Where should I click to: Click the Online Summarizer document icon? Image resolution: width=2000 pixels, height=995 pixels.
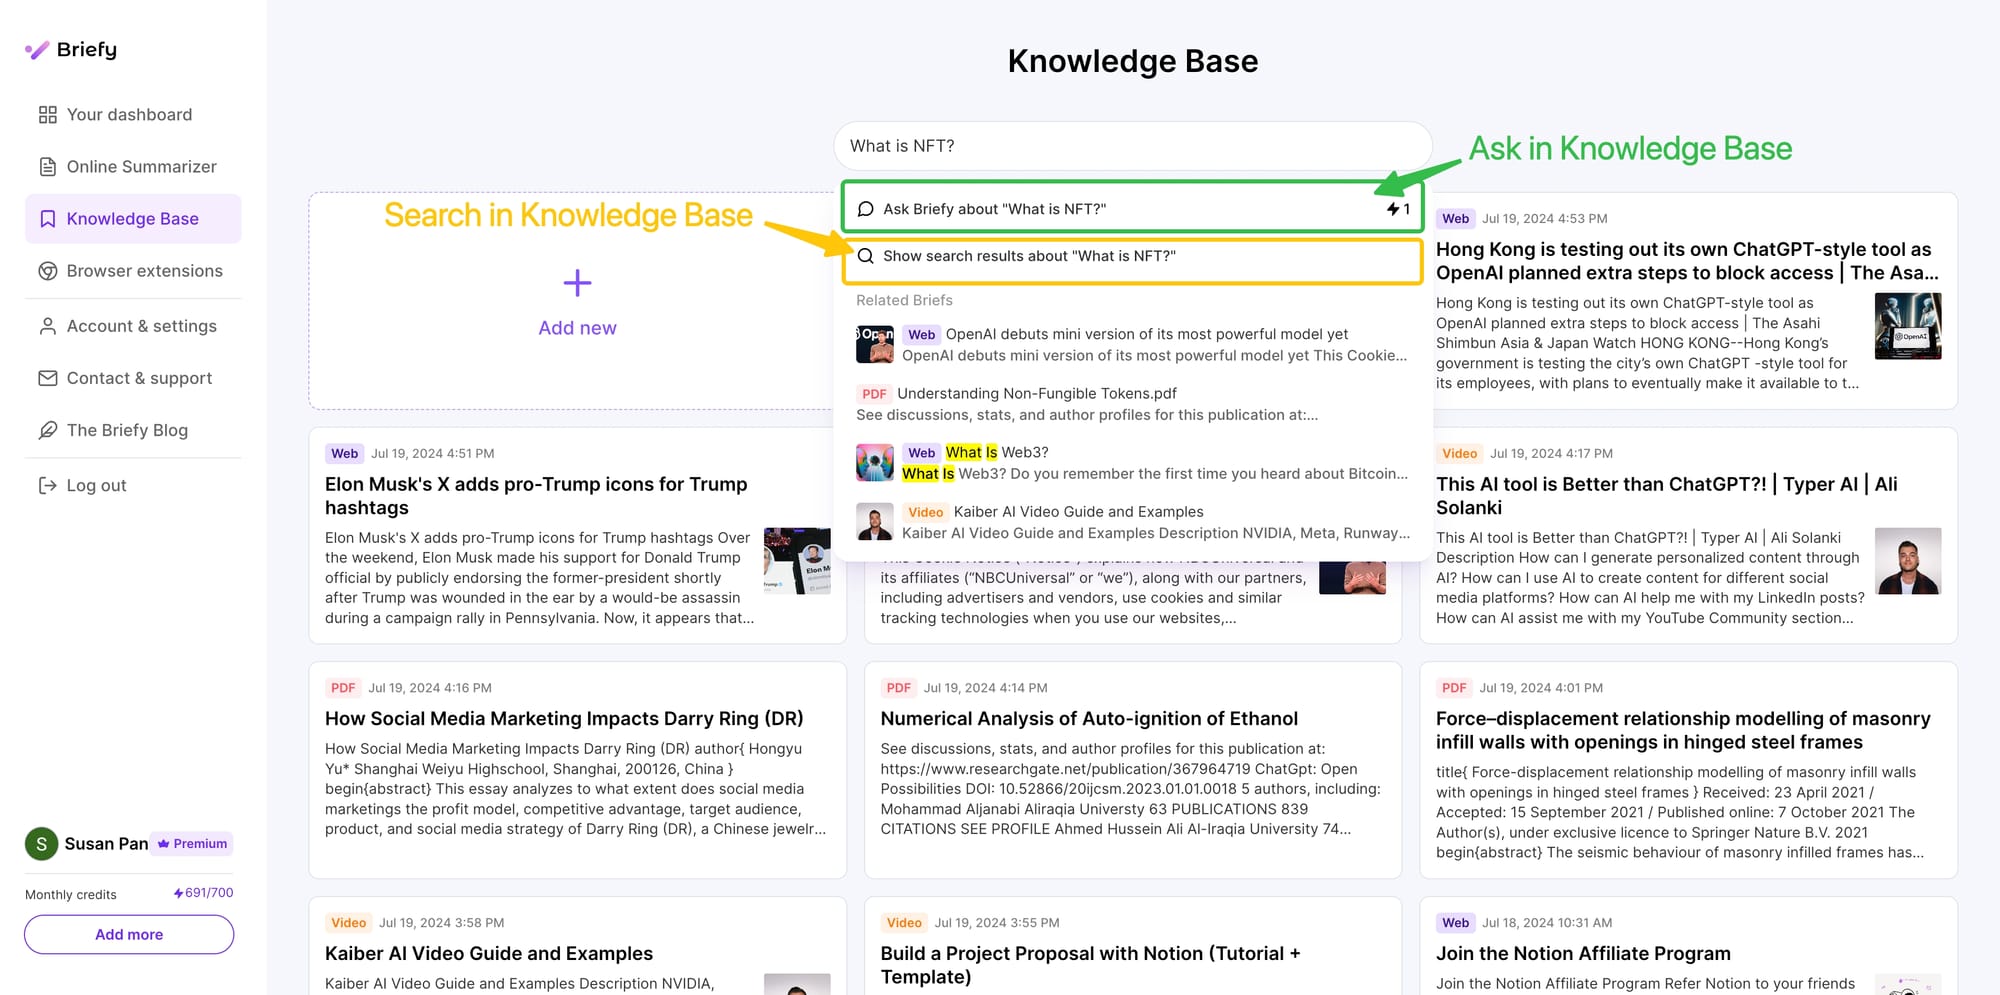(x=47, y=167)
